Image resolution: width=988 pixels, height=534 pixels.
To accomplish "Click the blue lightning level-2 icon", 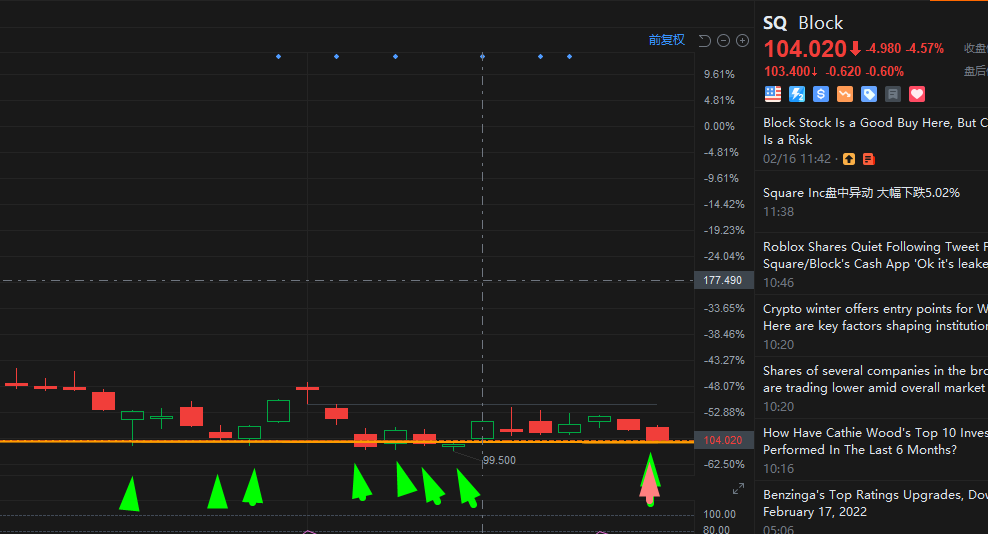I will pos(796,94).
